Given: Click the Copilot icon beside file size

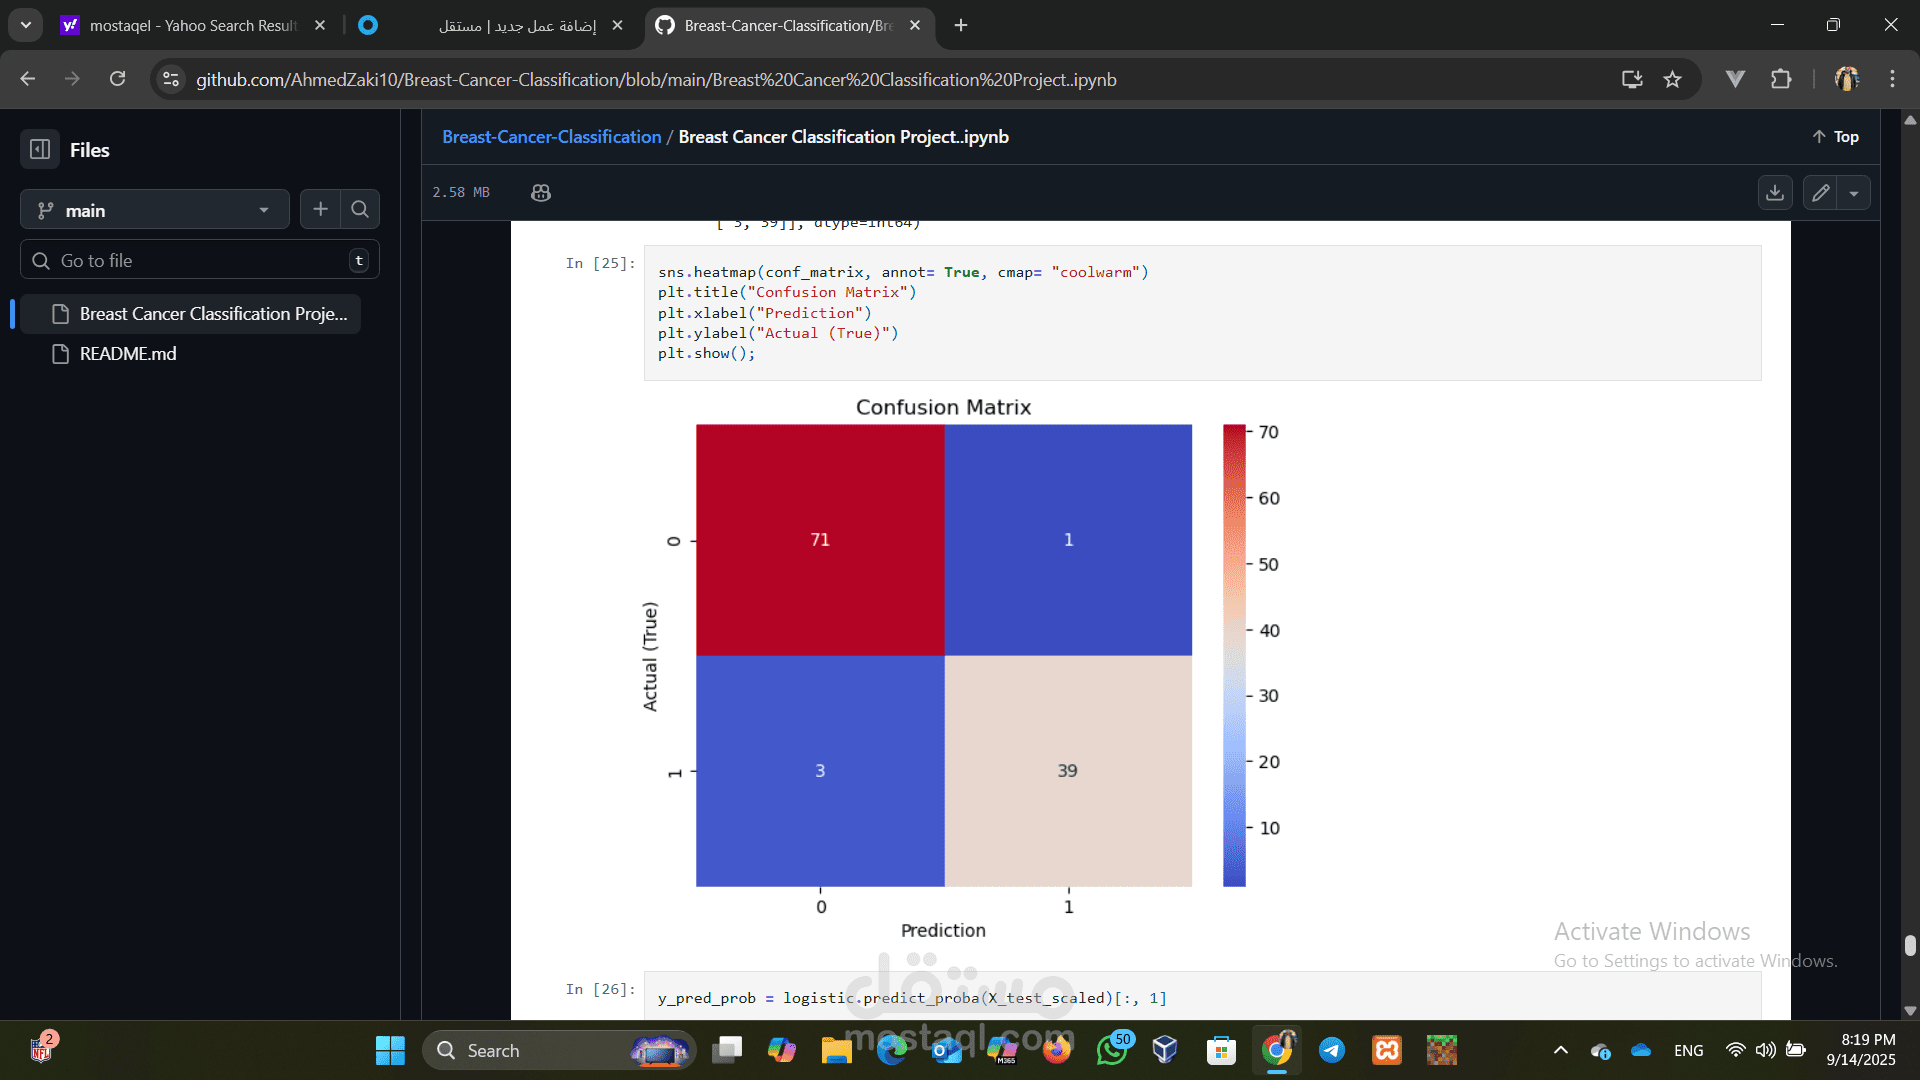Looking at the screenshot, I should pyautogui.click(x=541, y=192).
